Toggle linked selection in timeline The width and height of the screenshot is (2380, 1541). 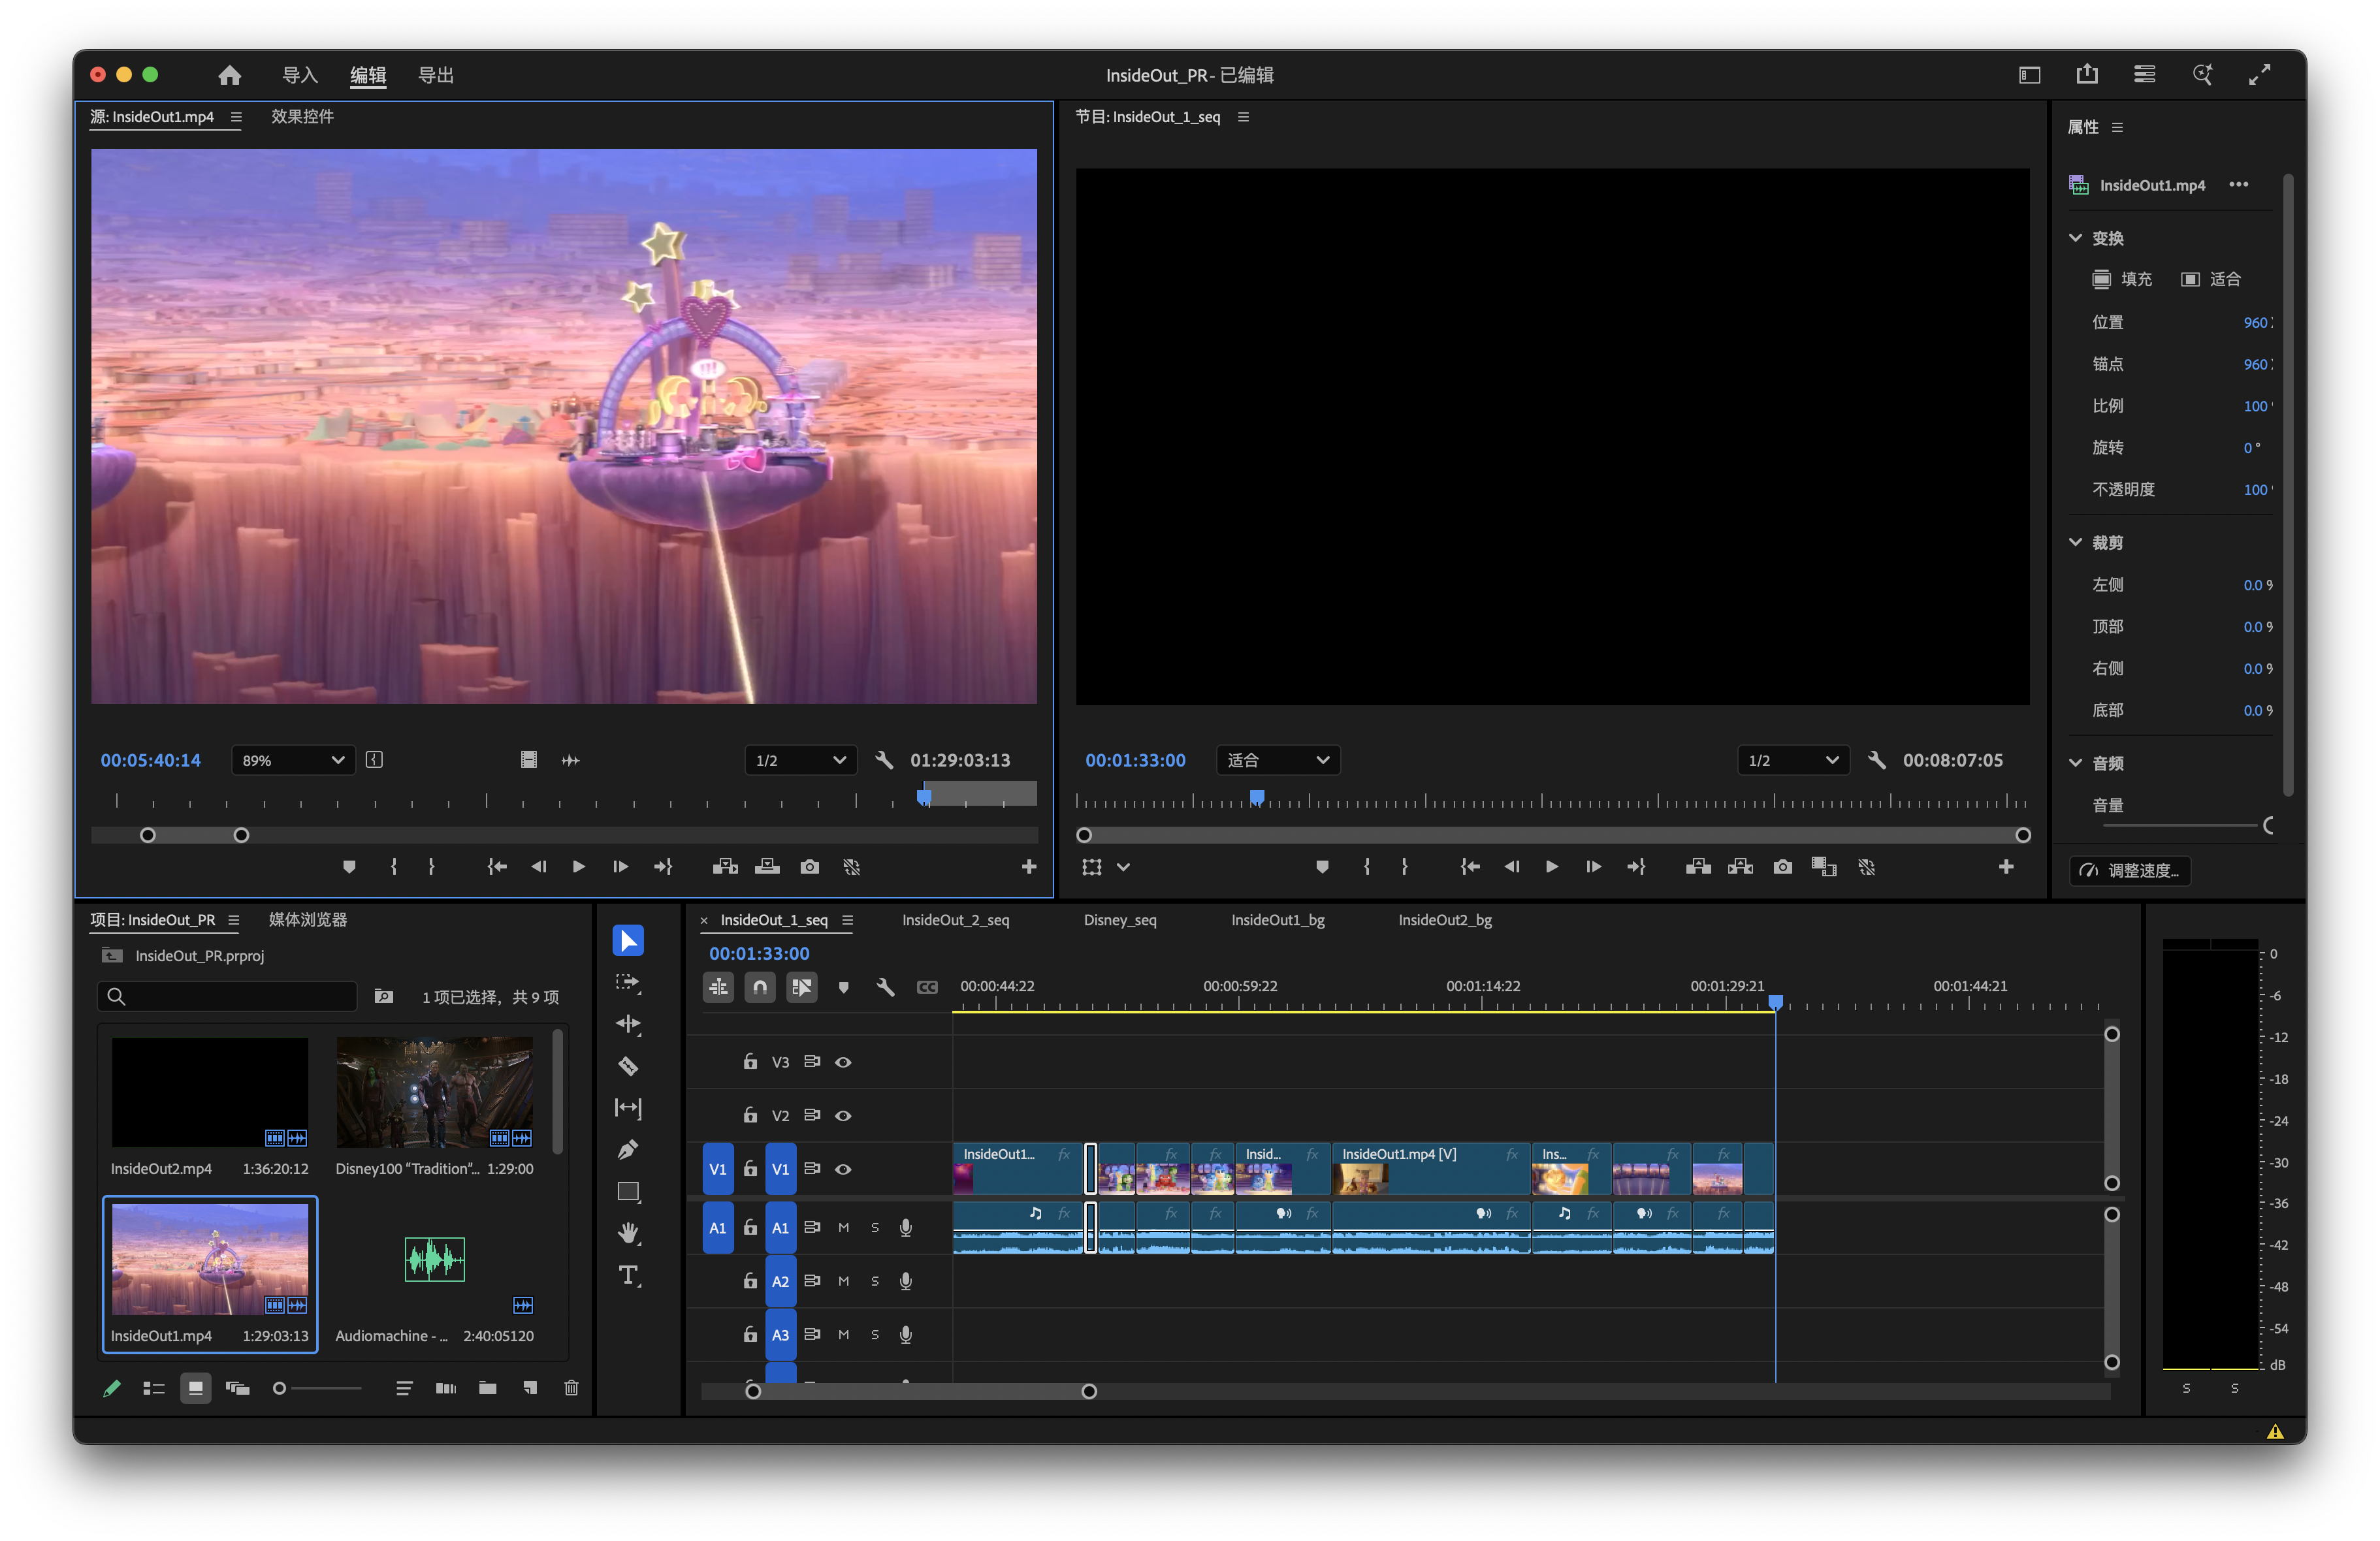click(x=802, y=987)
